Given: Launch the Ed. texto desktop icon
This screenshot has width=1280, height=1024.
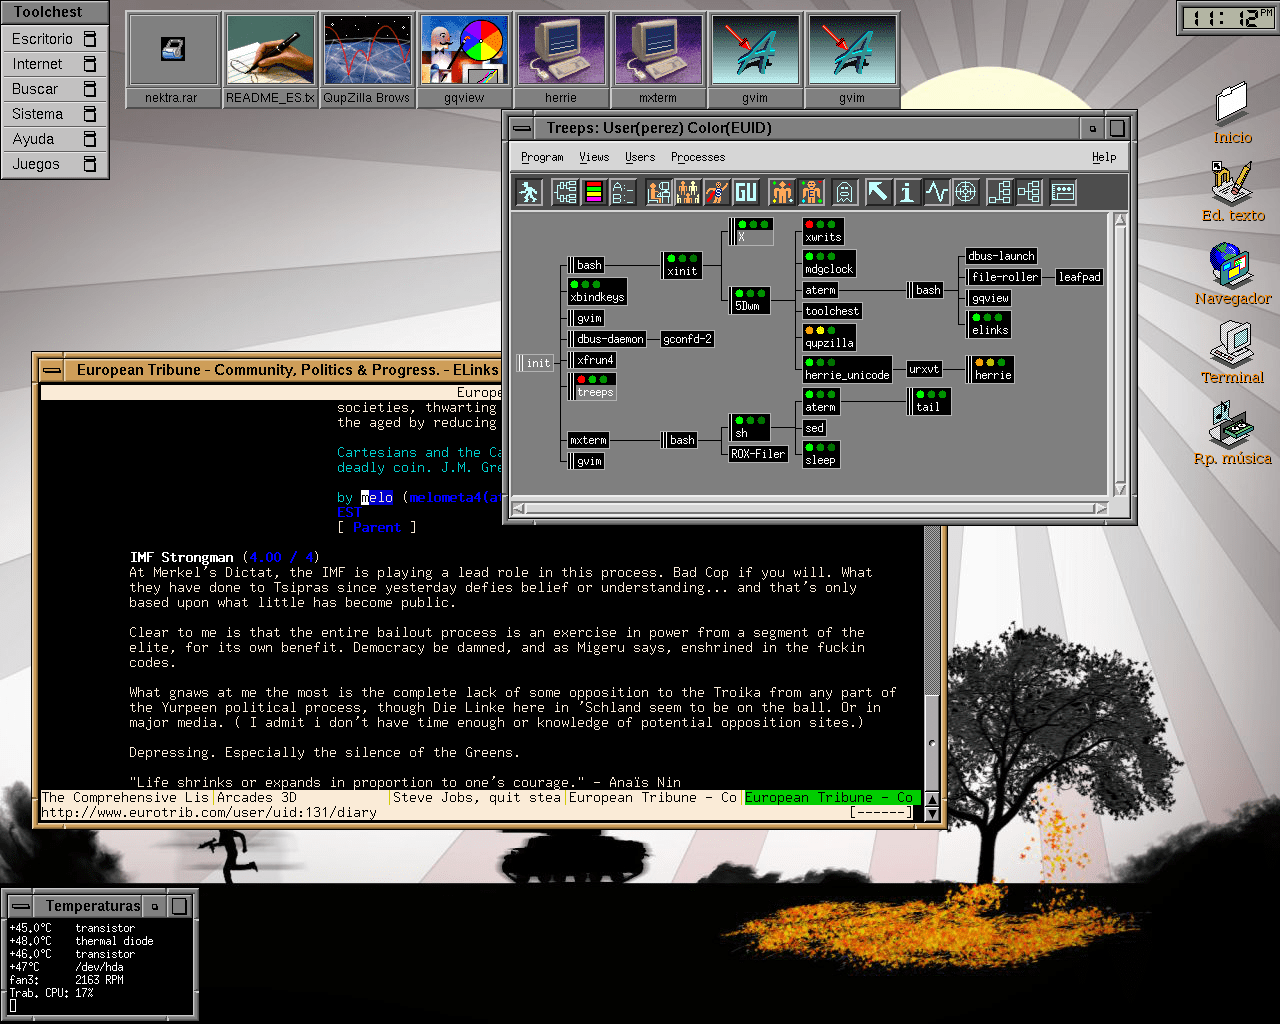Looking at the screenshot, I should point(1233,192).
